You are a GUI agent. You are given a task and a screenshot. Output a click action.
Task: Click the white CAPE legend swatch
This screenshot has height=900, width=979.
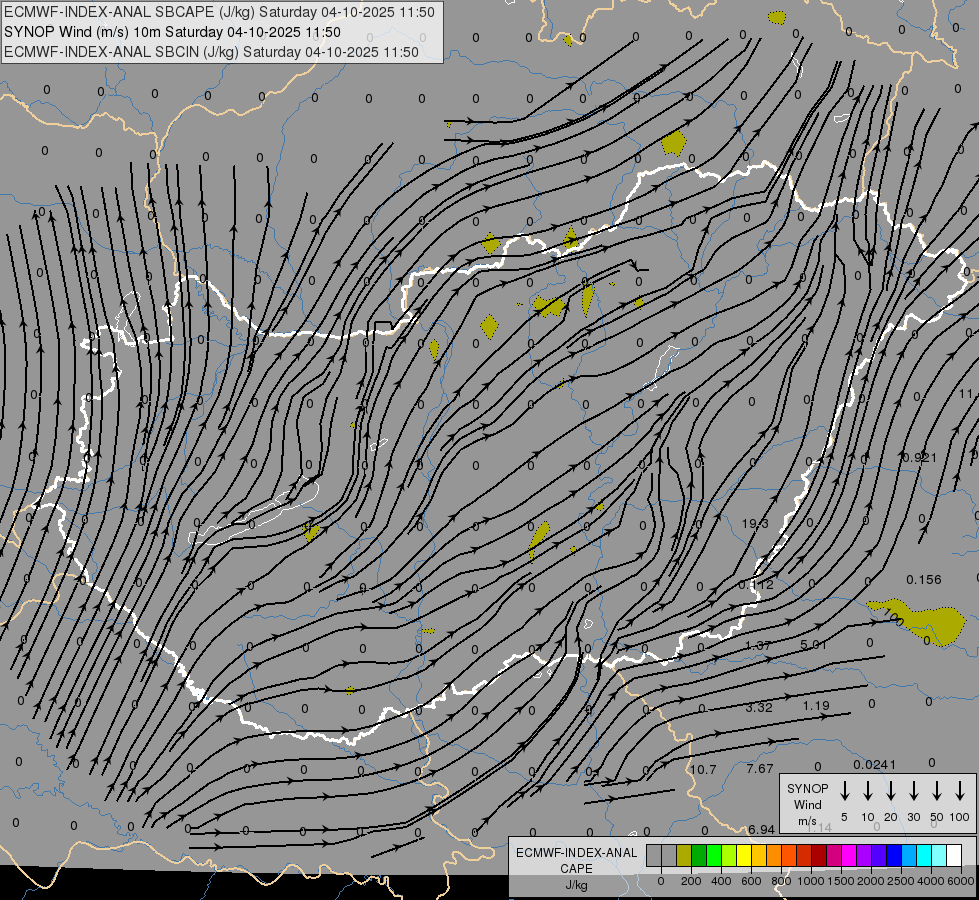pos(954,855)
